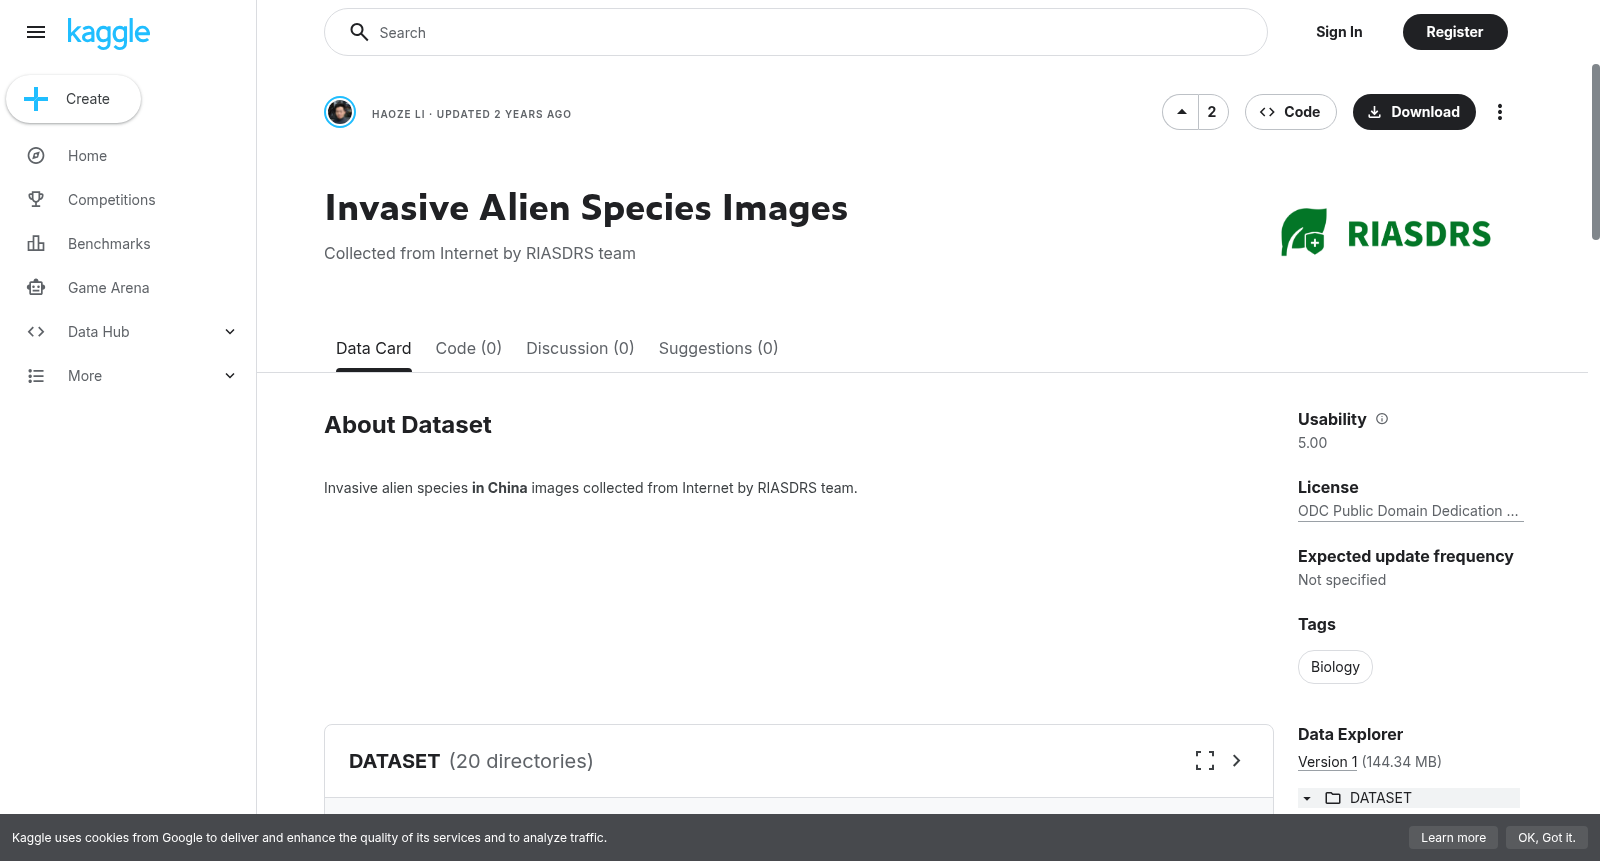Click the Usability info icon
The image size is (1600, 861).
click(x=1382, y=419)
